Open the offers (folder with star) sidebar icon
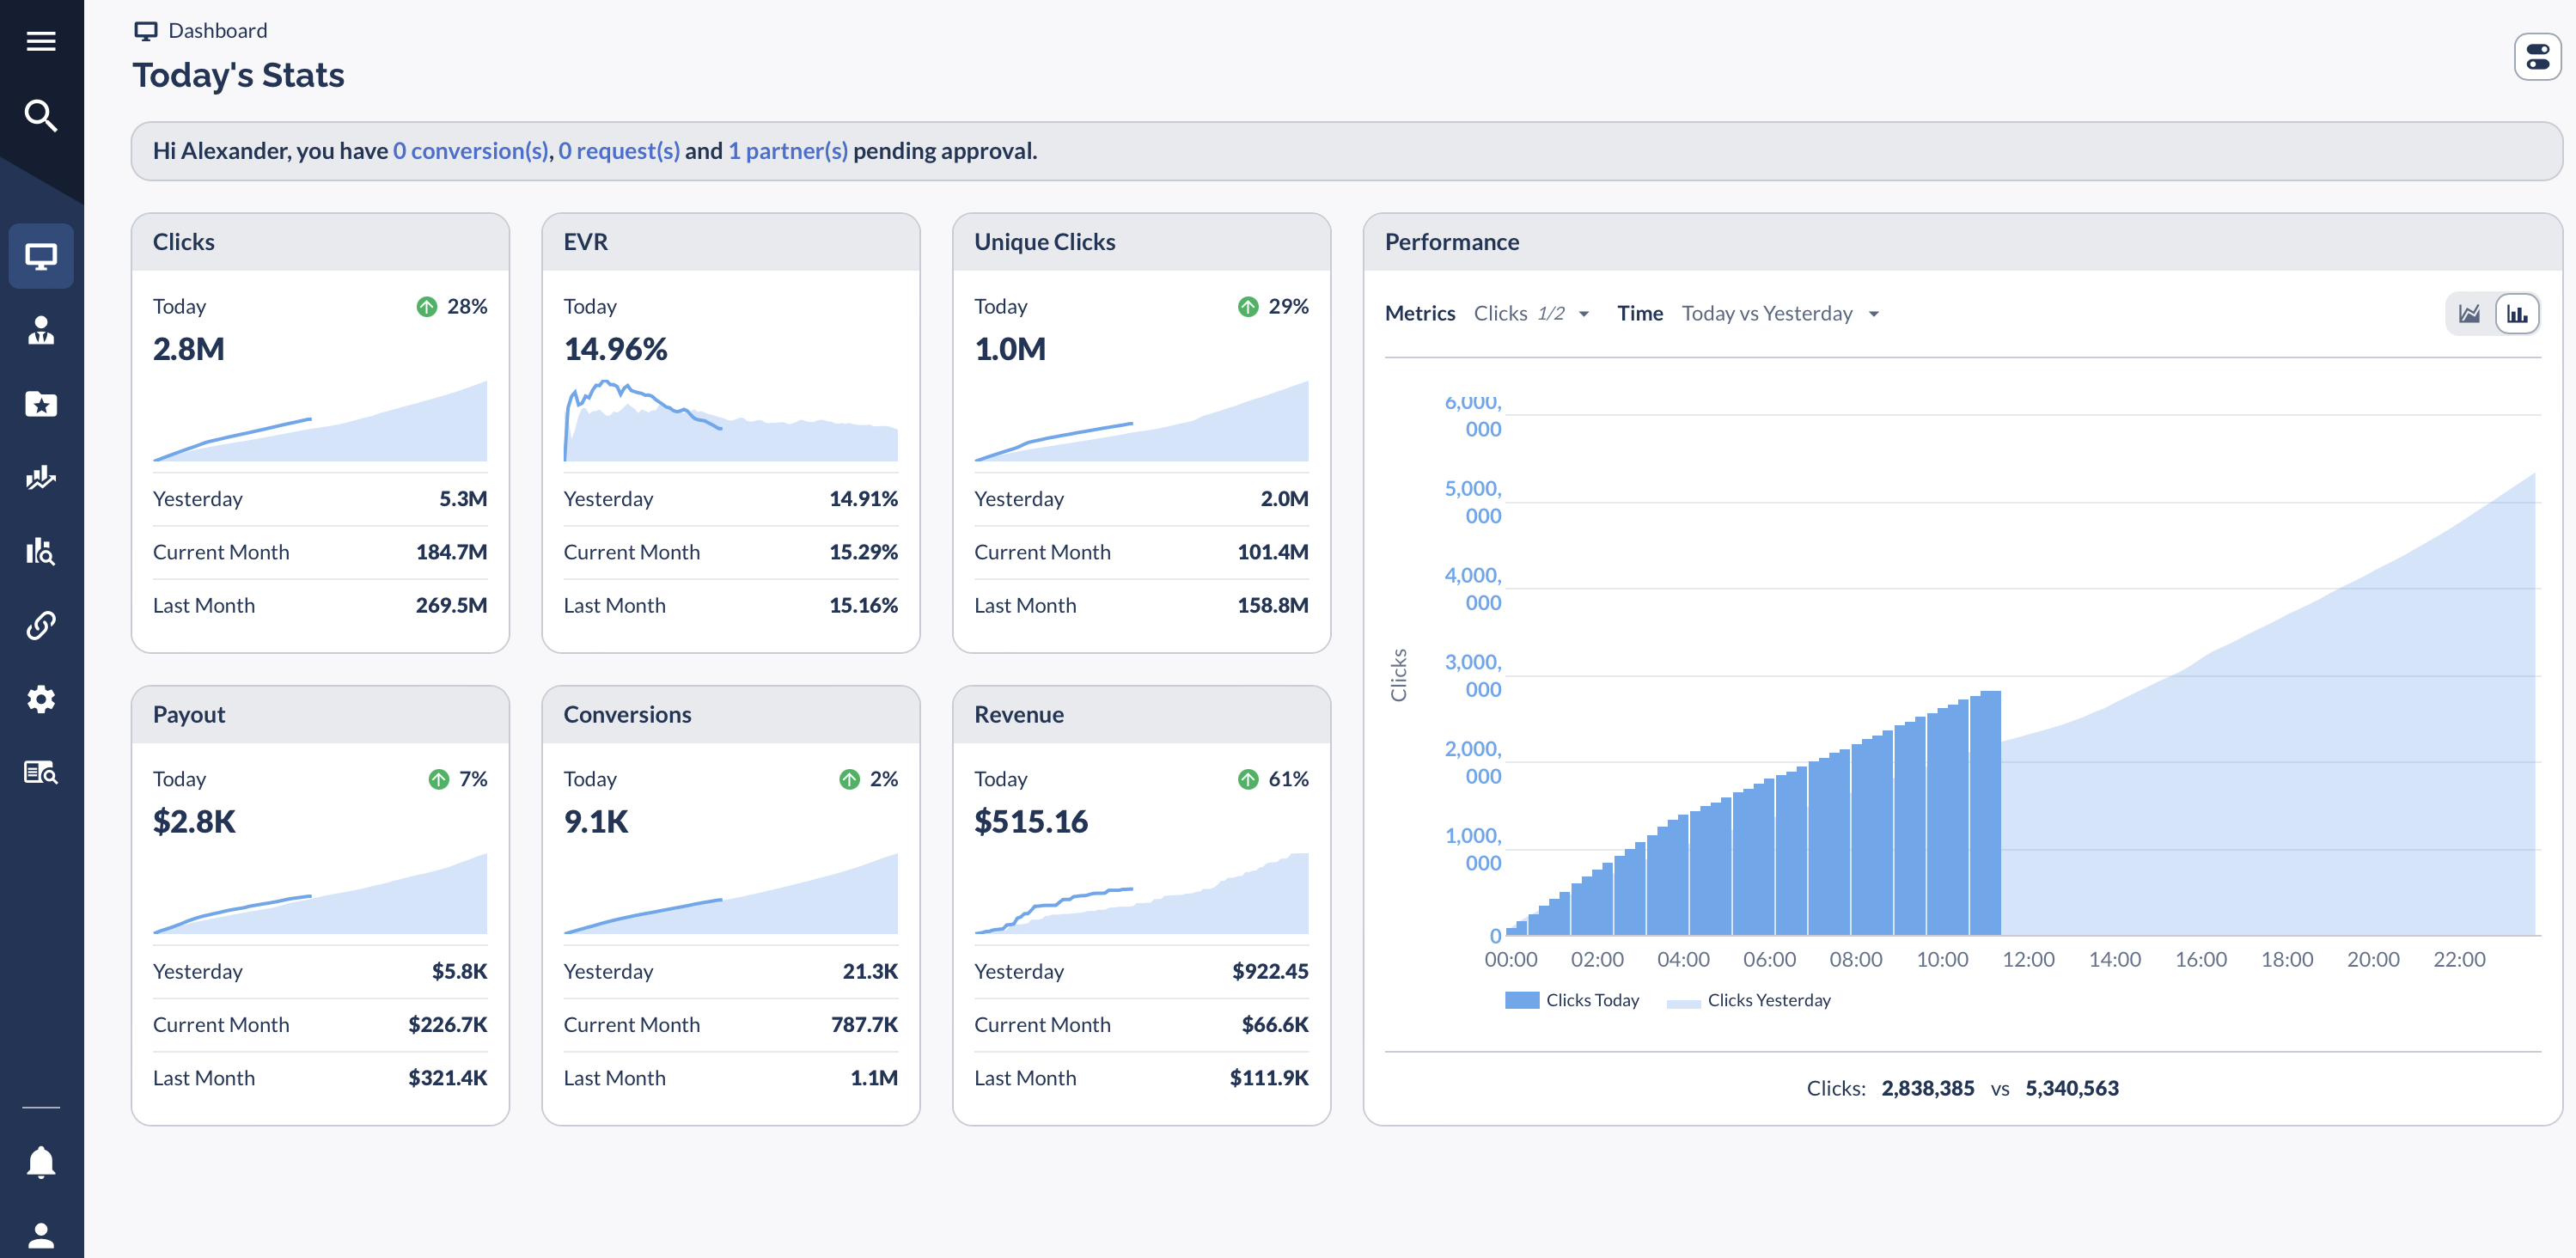 point(41,404)
